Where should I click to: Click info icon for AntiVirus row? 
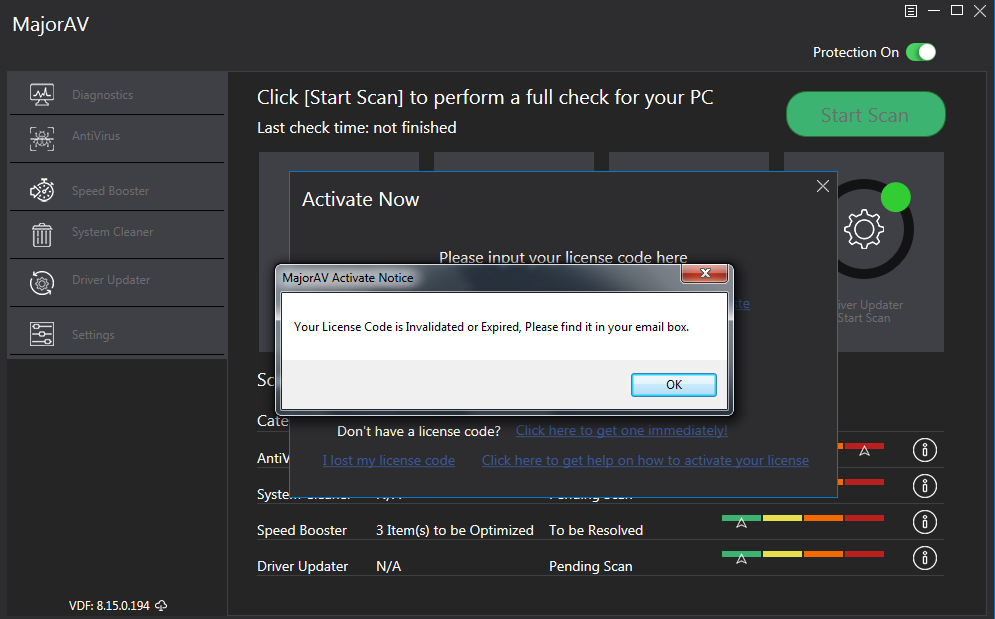click(x=925, y=450)
